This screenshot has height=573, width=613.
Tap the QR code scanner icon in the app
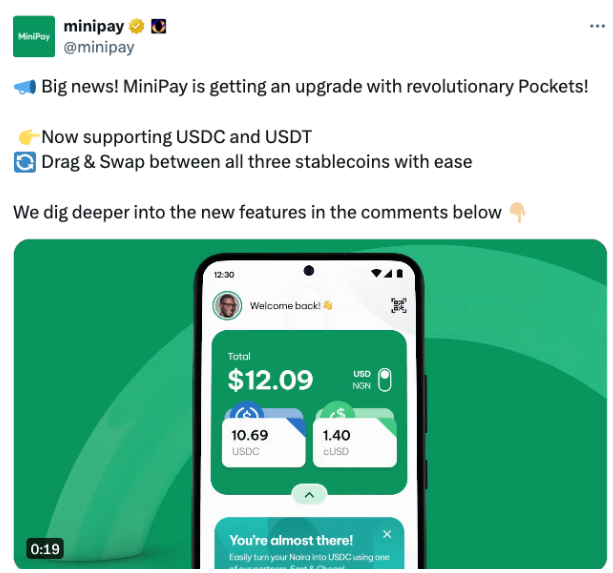pyautogui.click(x=399, y=305)
